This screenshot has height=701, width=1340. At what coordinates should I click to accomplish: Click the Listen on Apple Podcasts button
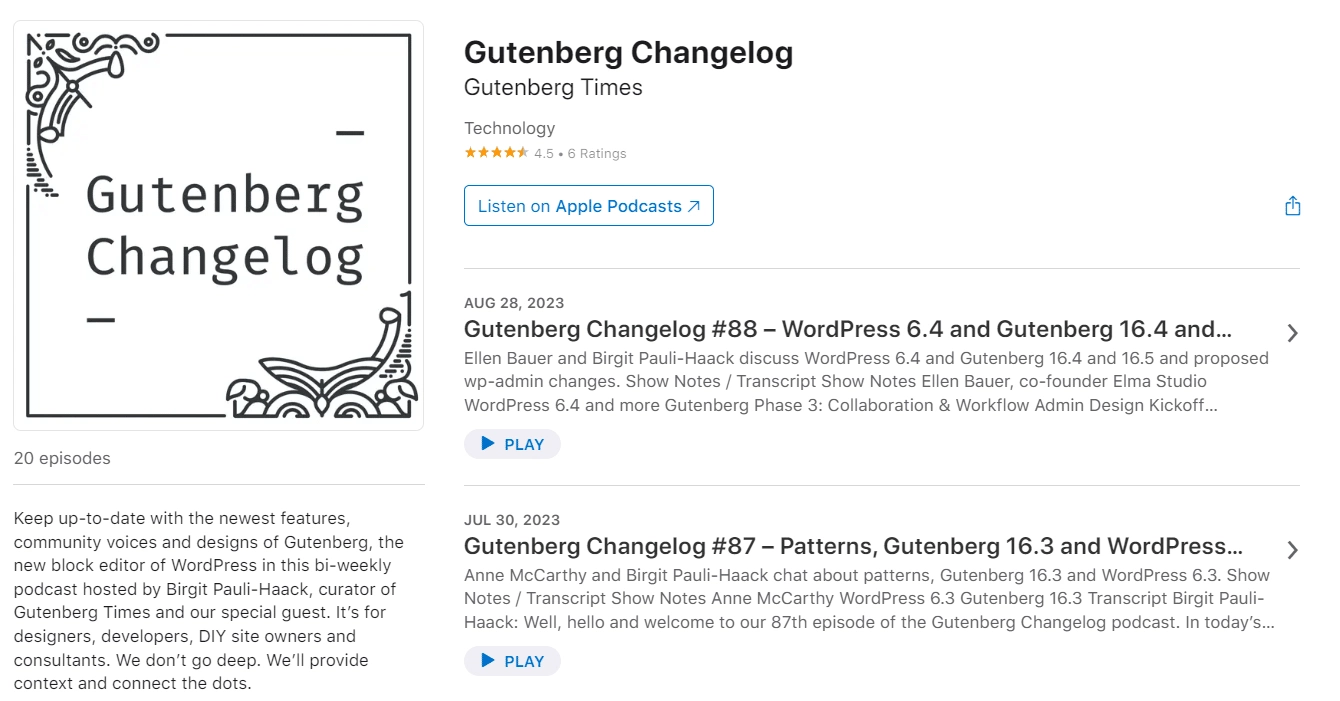pos(588,205)
